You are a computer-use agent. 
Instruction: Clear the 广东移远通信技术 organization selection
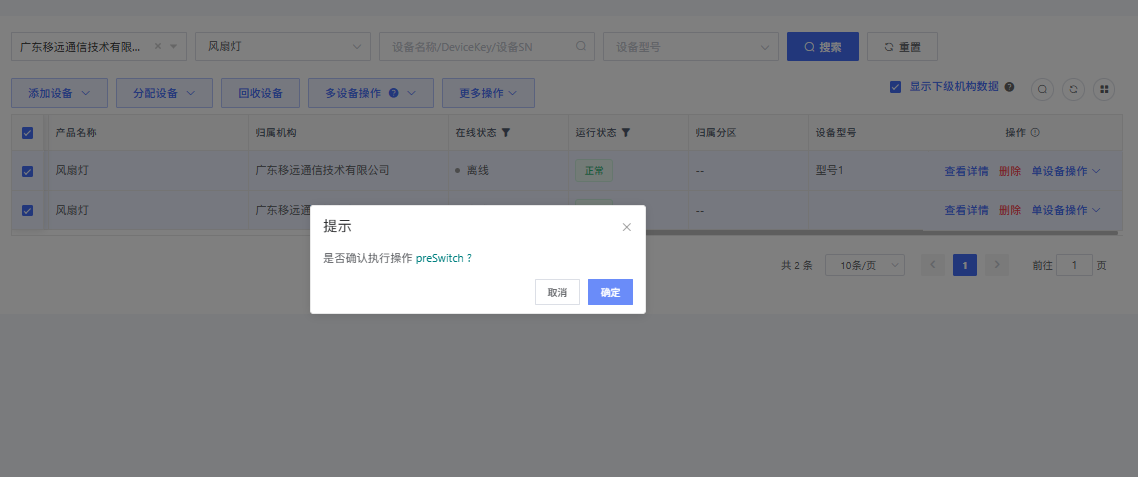(x=158, y=46)
